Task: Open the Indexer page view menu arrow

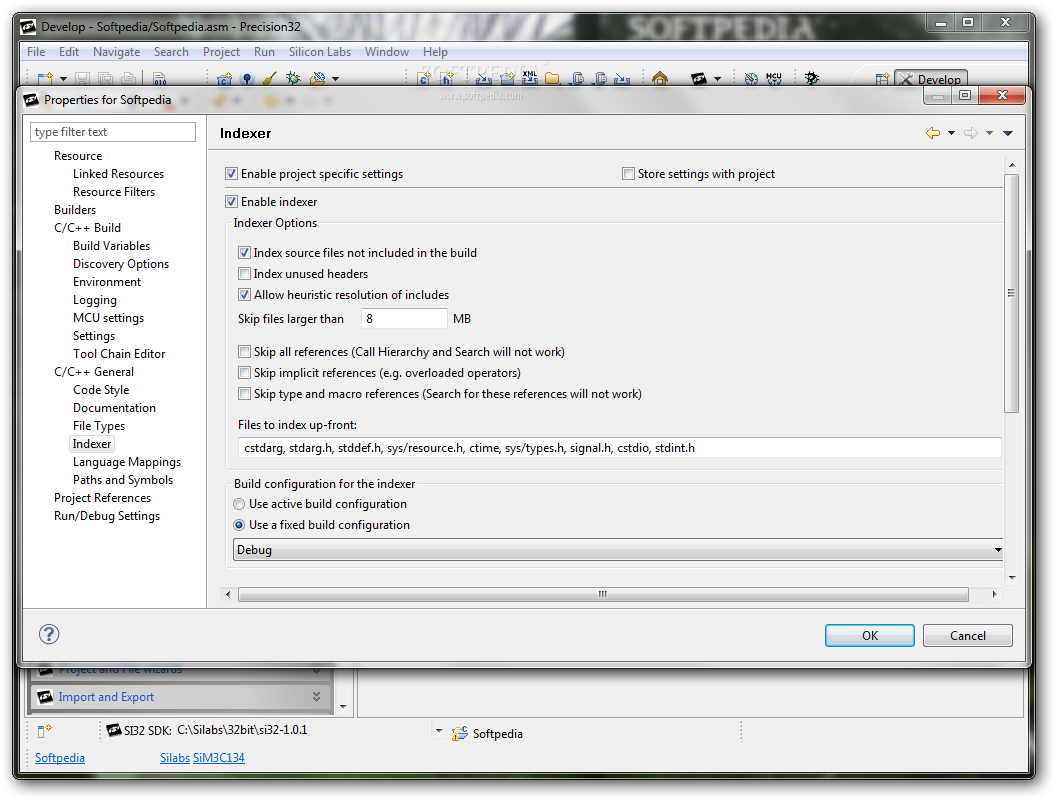Action: 1008,133
